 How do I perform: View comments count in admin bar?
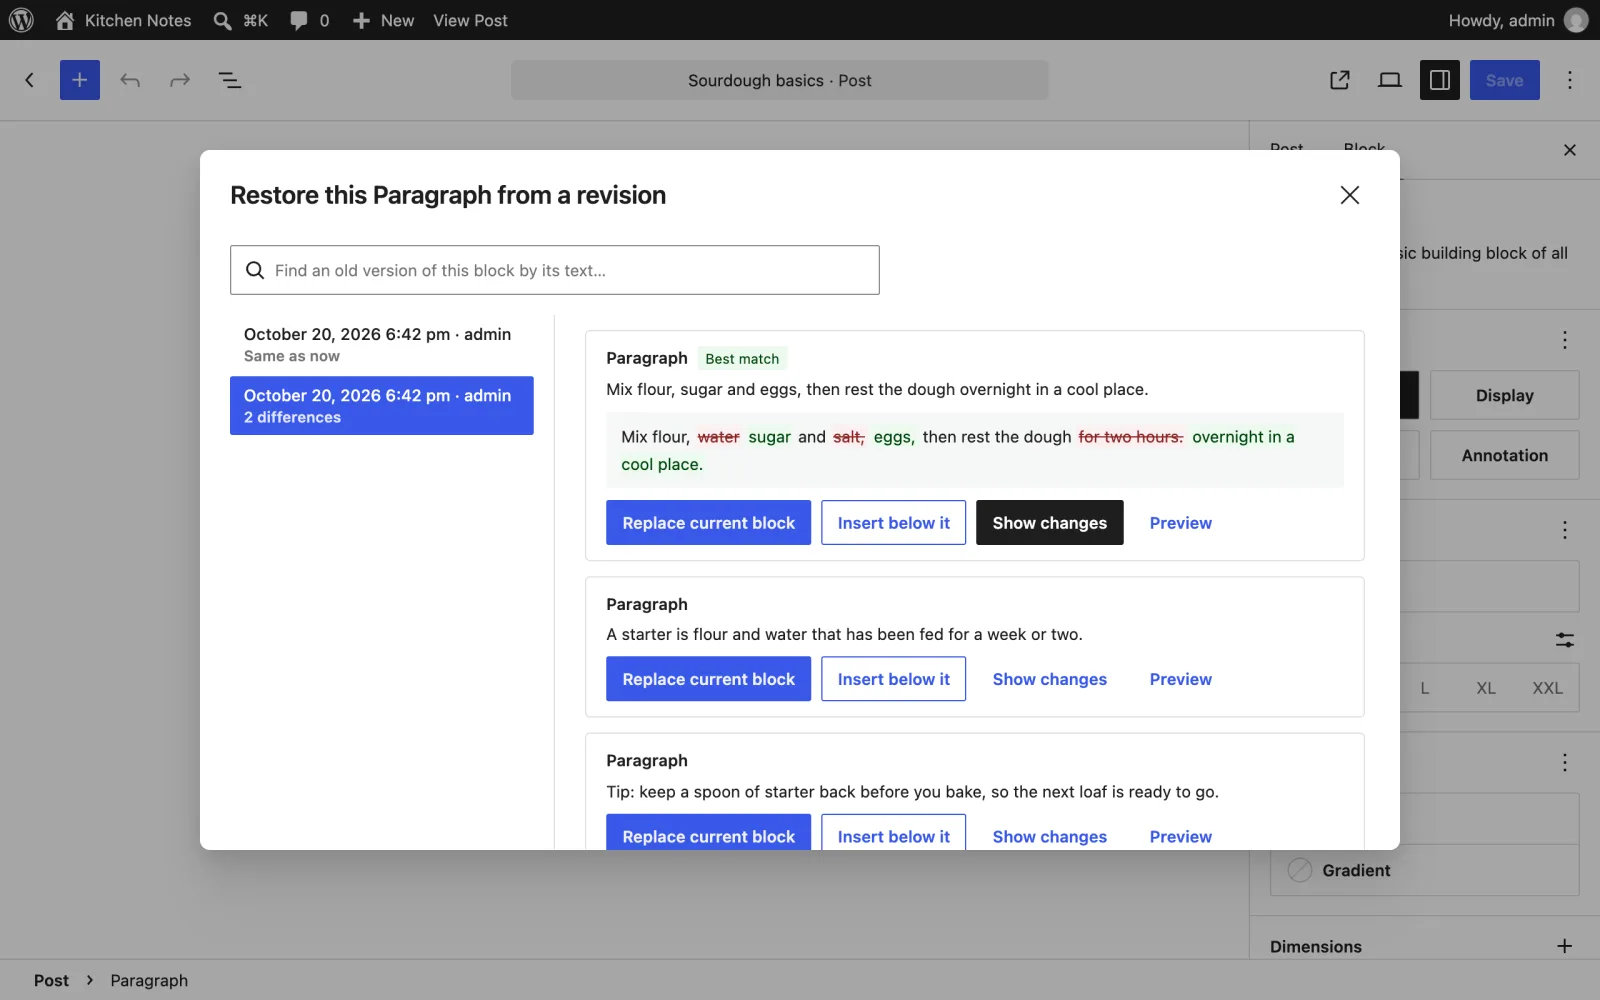(x=309, y=20)
